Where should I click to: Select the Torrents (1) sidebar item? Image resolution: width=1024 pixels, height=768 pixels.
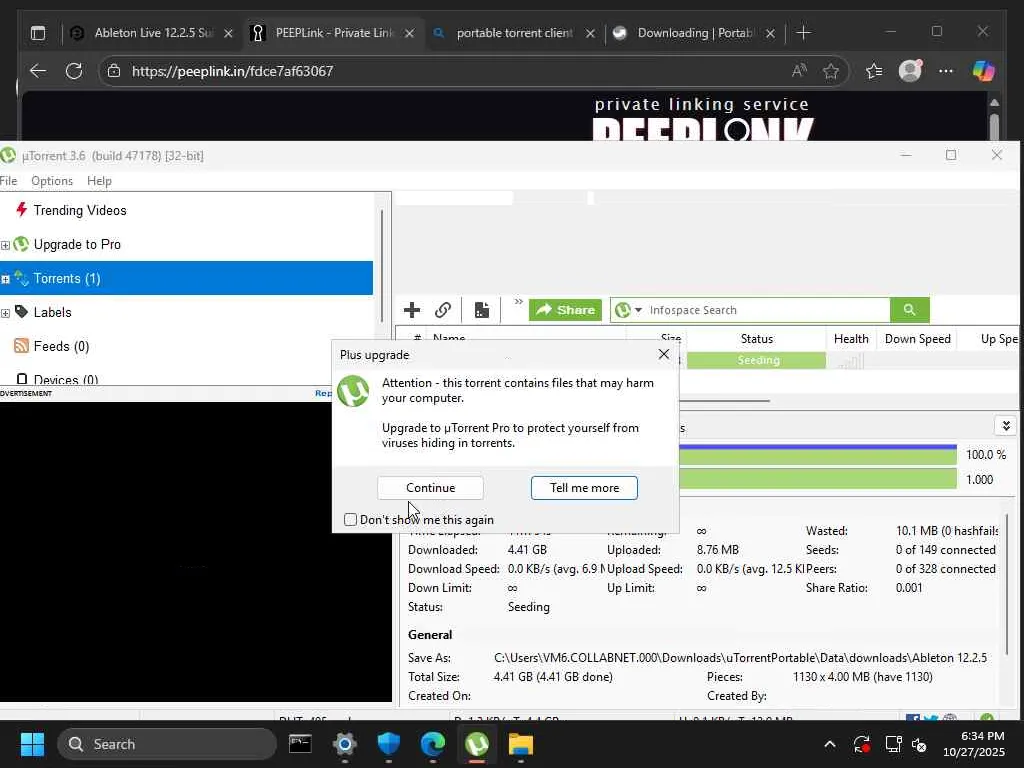click(x=186, y=278)
